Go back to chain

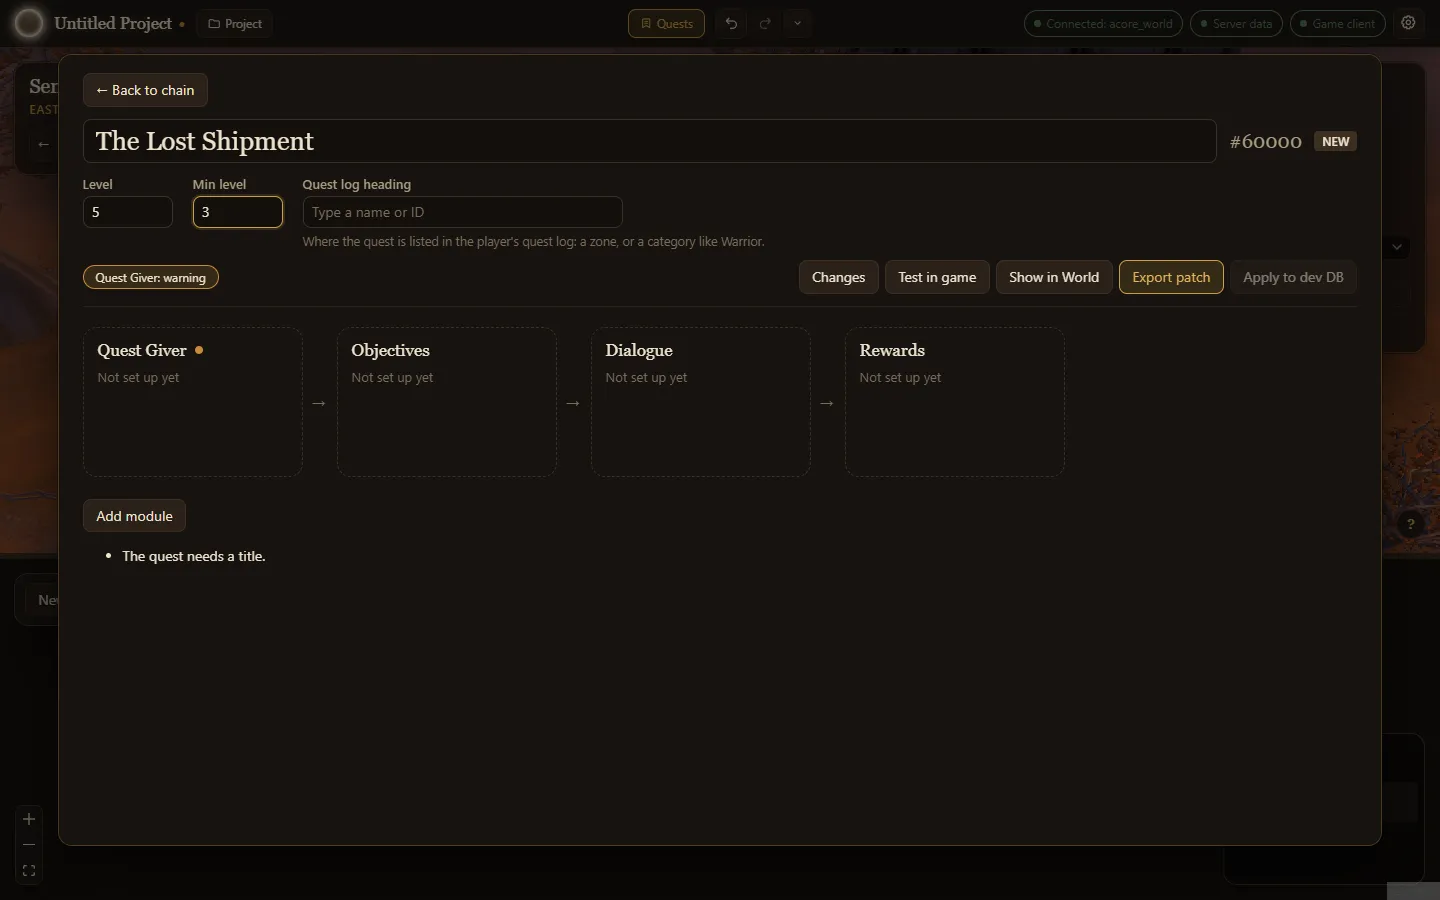coord(145,90)
